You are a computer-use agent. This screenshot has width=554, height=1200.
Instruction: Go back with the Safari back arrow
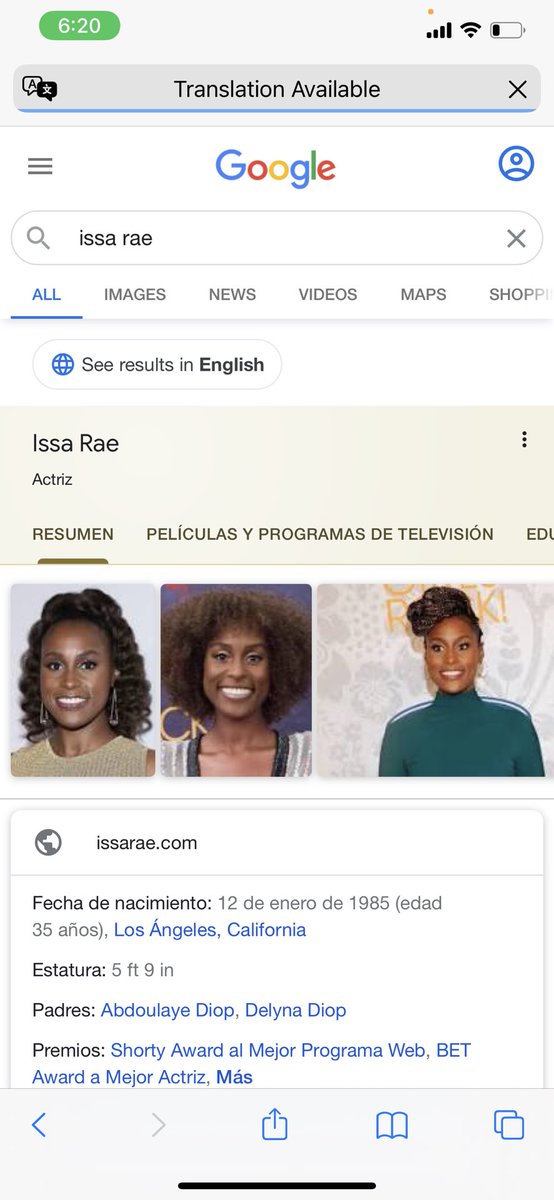coord(39,1125)
